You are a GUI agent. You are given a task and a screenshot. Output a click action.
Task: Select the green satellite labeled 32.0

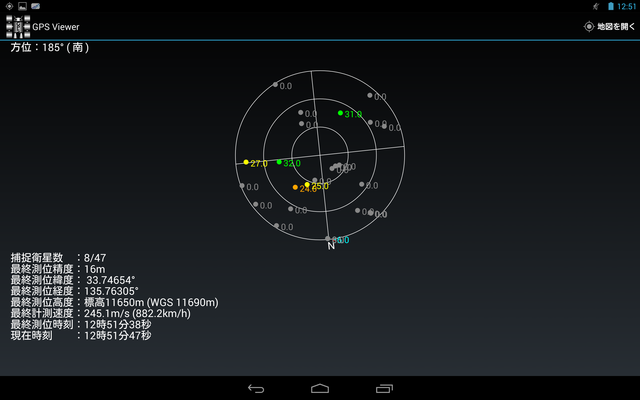pos(279,162)
